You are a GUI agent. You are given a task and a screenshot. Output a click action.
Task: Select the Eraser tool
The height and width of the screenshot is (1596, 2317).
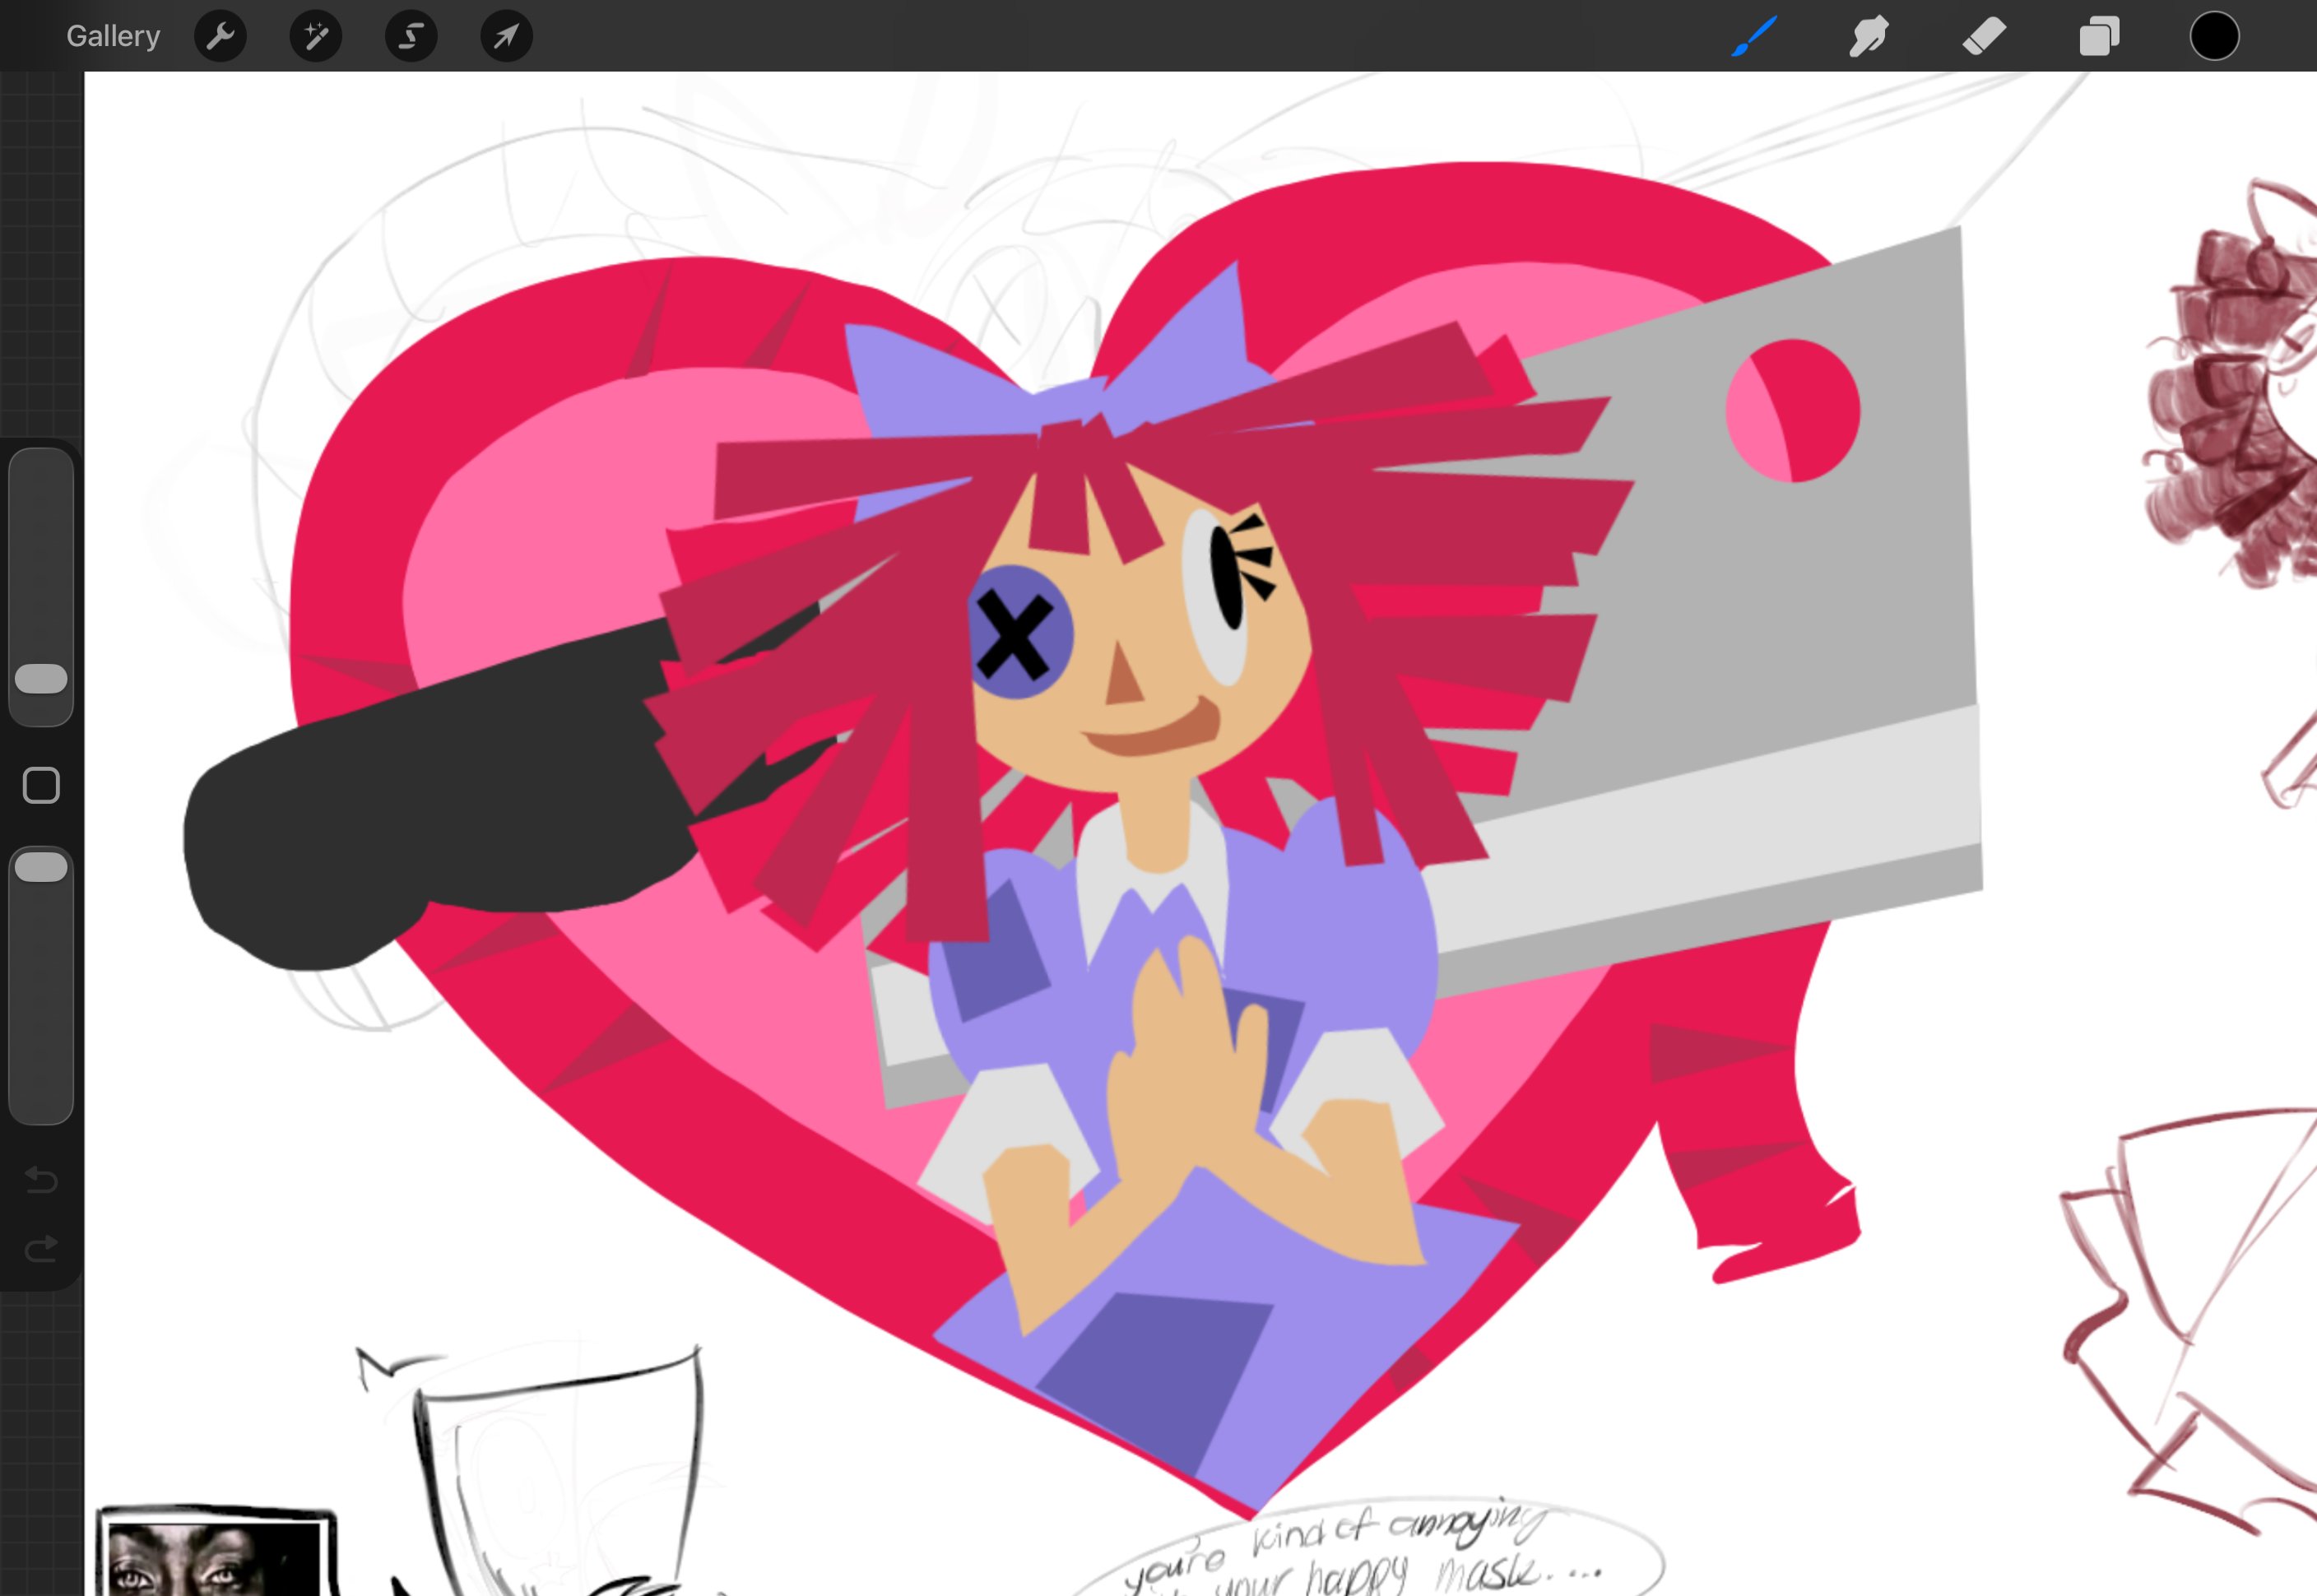point(1984,37)
